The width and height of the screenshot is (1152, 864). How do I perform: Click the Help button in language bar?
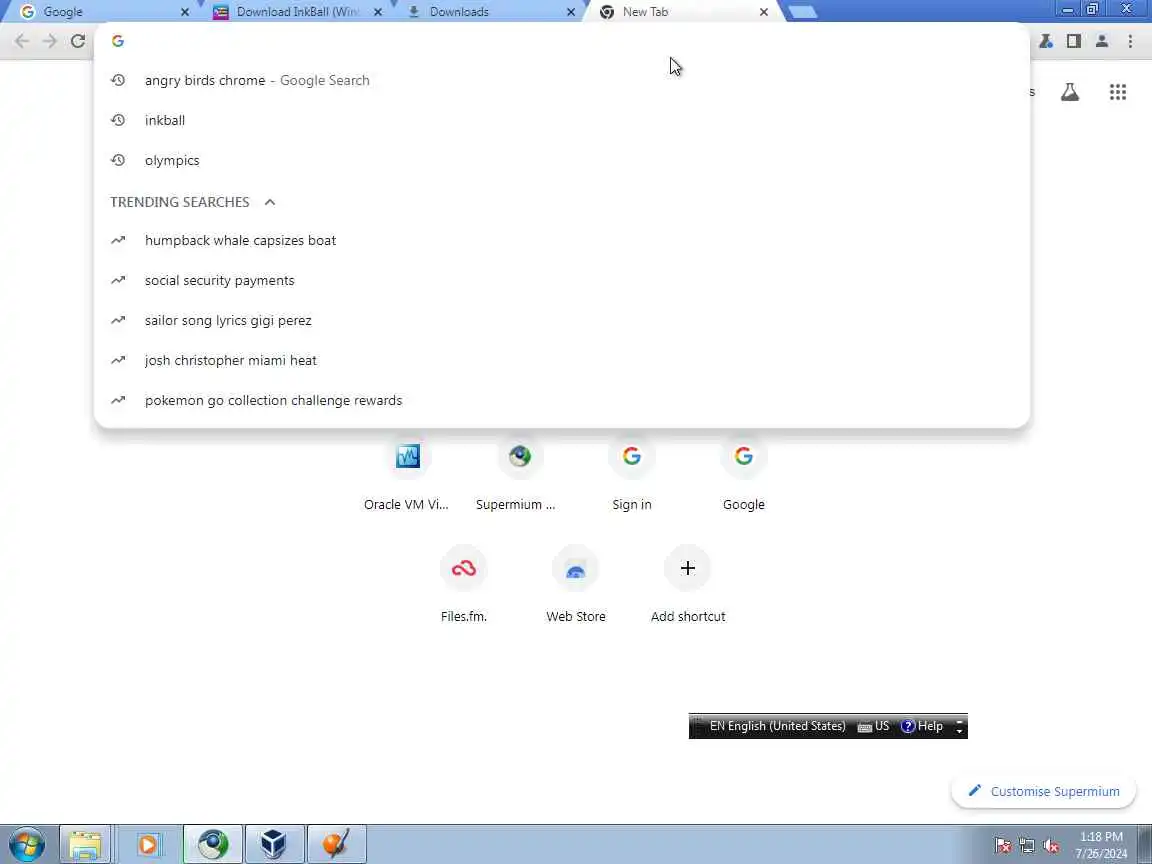click(922, 726)
